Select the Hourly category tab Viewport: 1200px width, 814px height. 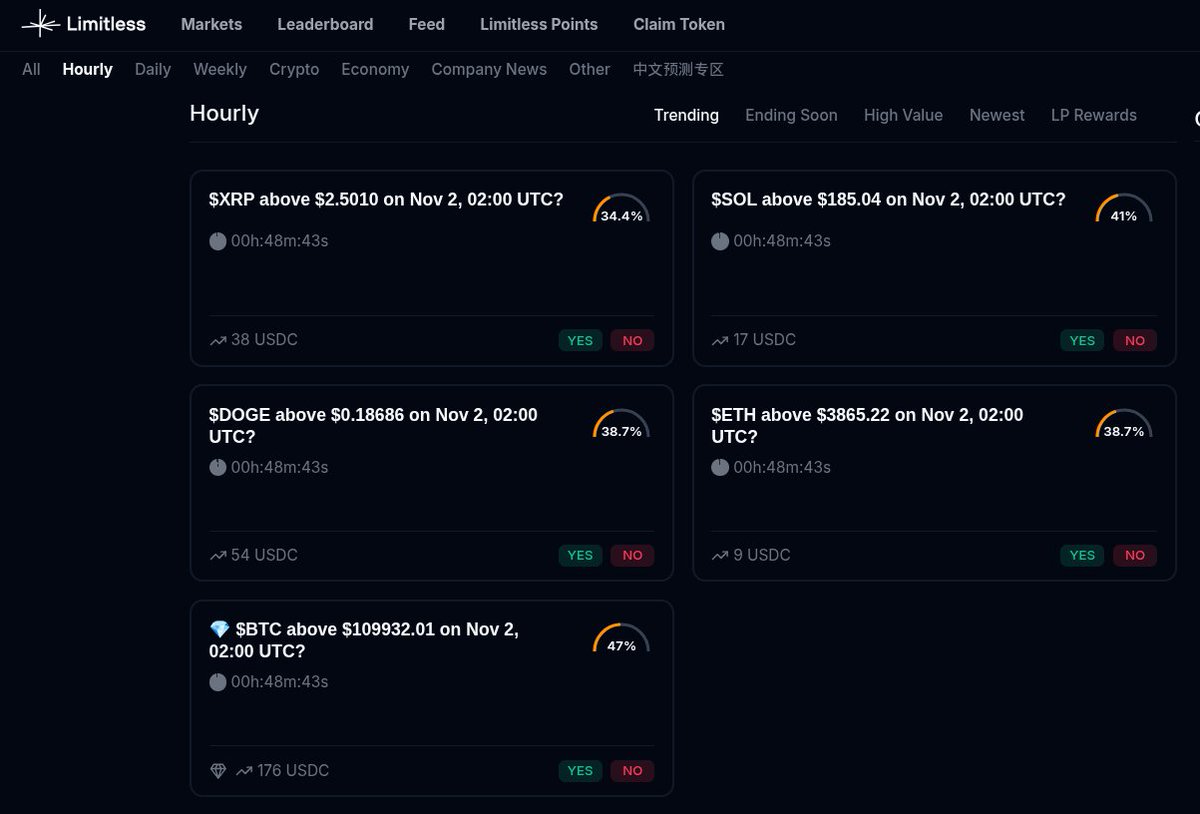[87, 69]
